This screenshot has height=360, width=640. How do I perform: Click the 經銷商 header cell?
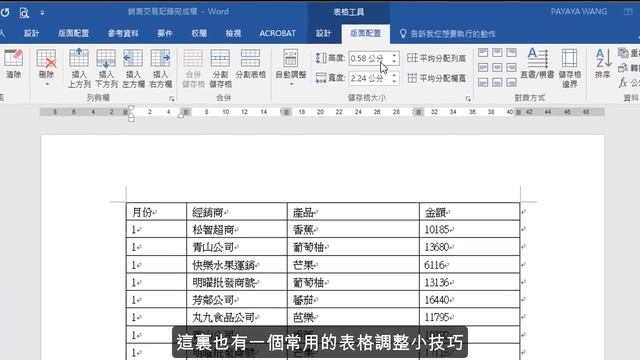(237, 212)
